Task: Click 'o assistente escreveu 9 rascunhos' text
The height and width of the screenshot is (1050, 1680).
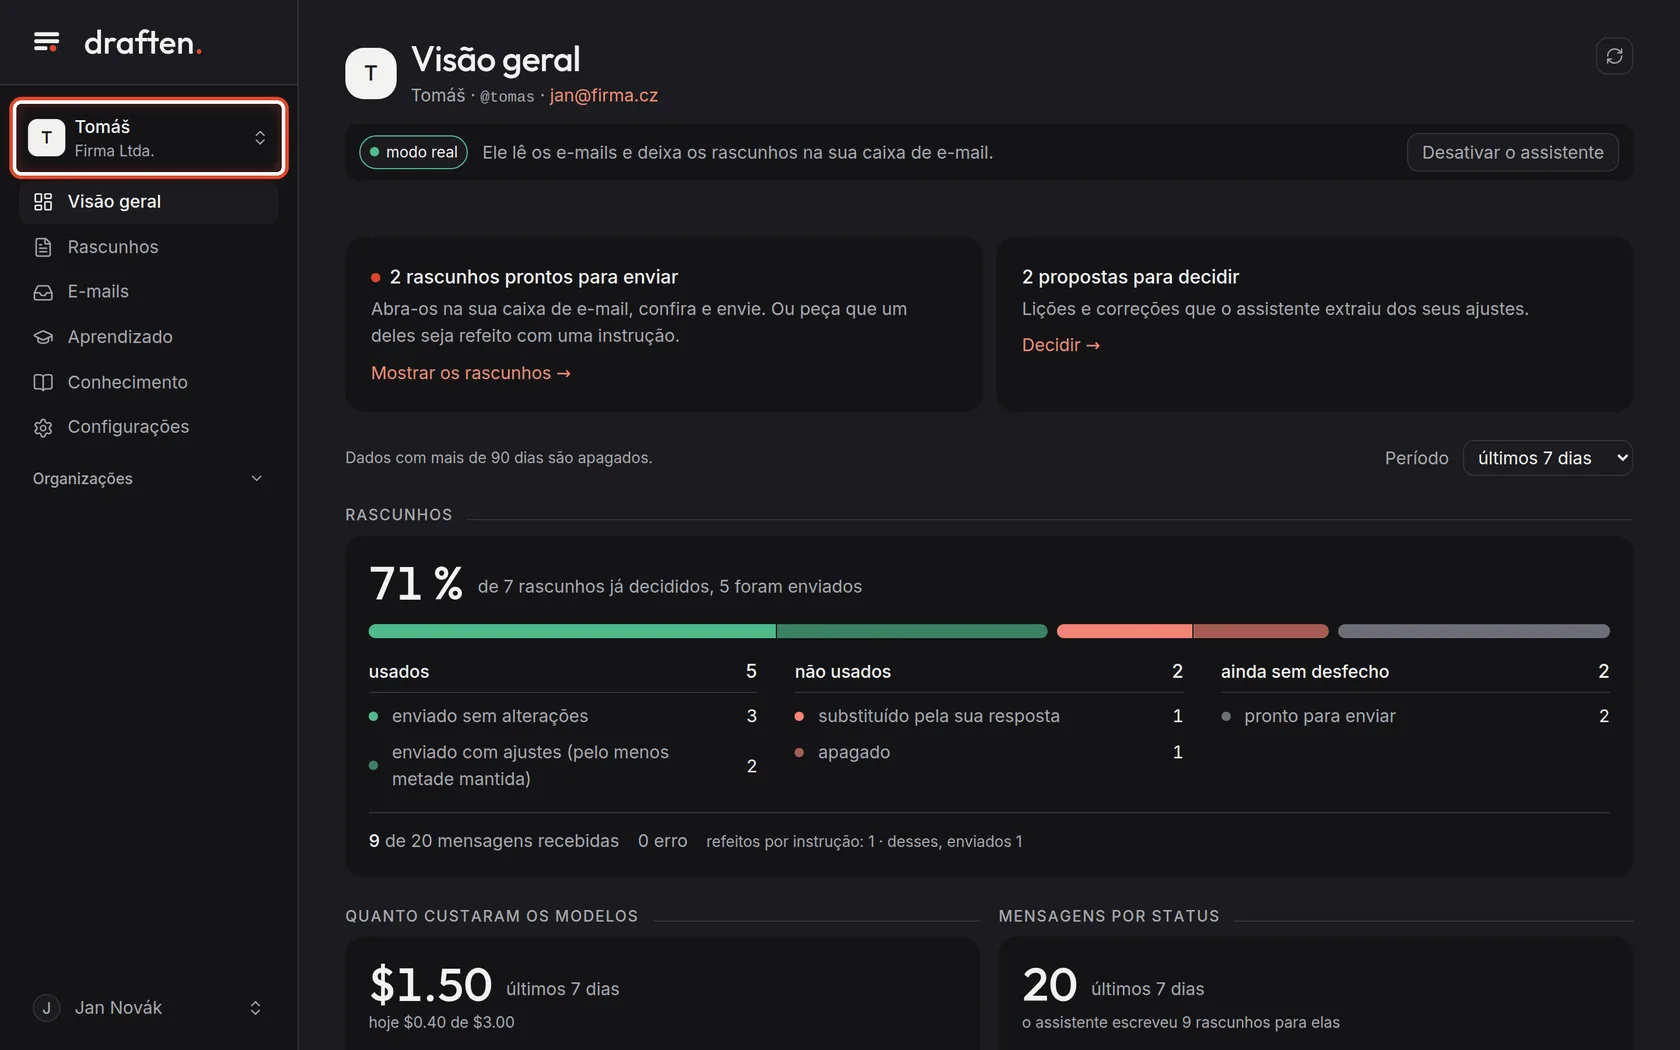Action: point(1181,1022)
